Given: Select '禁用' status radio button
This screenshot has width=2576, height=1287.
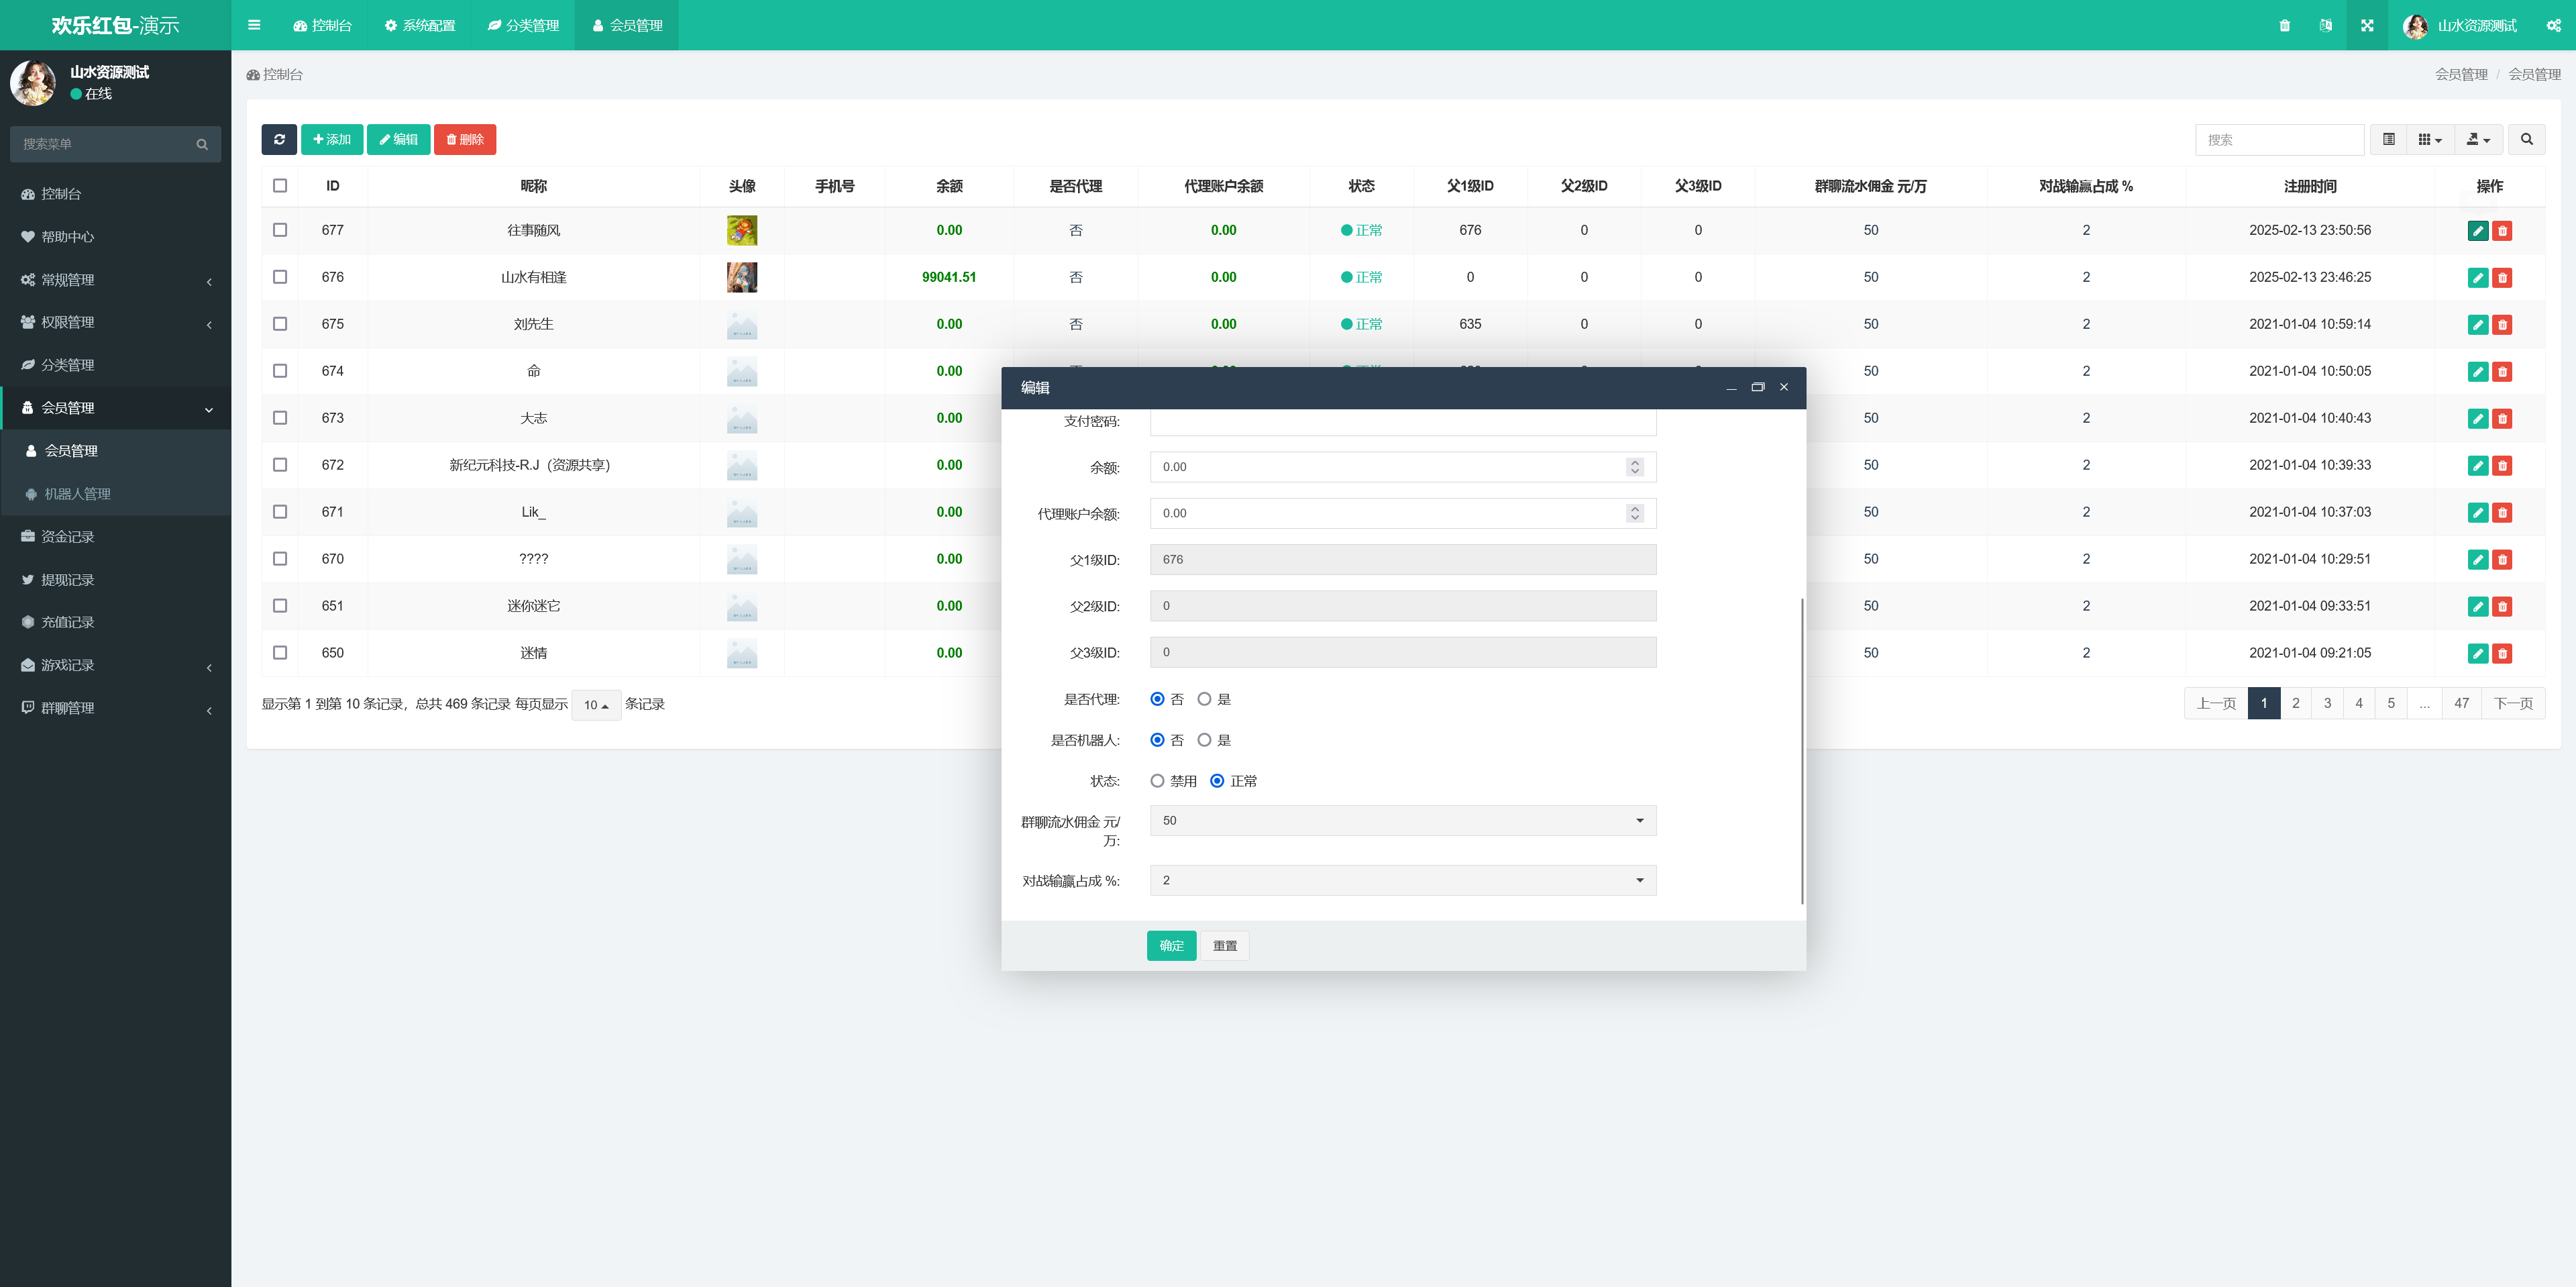Looking at the screenshot, I should [x=1157, y=781].
